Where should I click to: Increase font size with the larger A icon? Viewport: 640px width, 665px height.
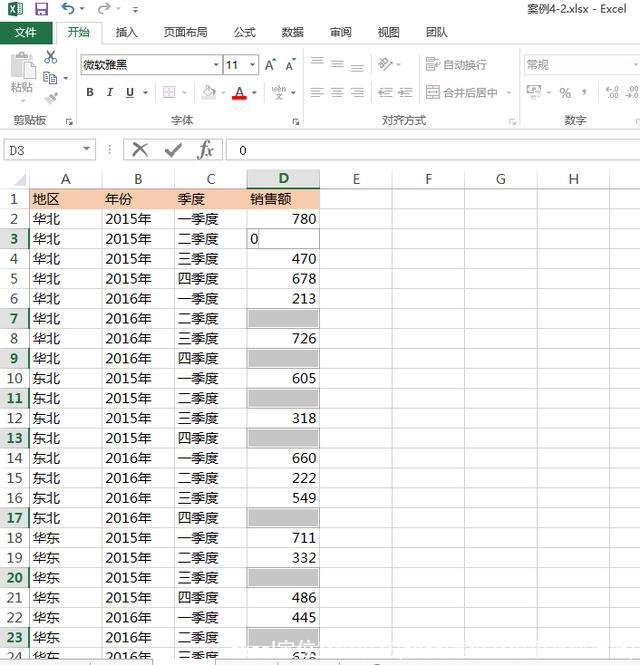(x=271, y=65)
